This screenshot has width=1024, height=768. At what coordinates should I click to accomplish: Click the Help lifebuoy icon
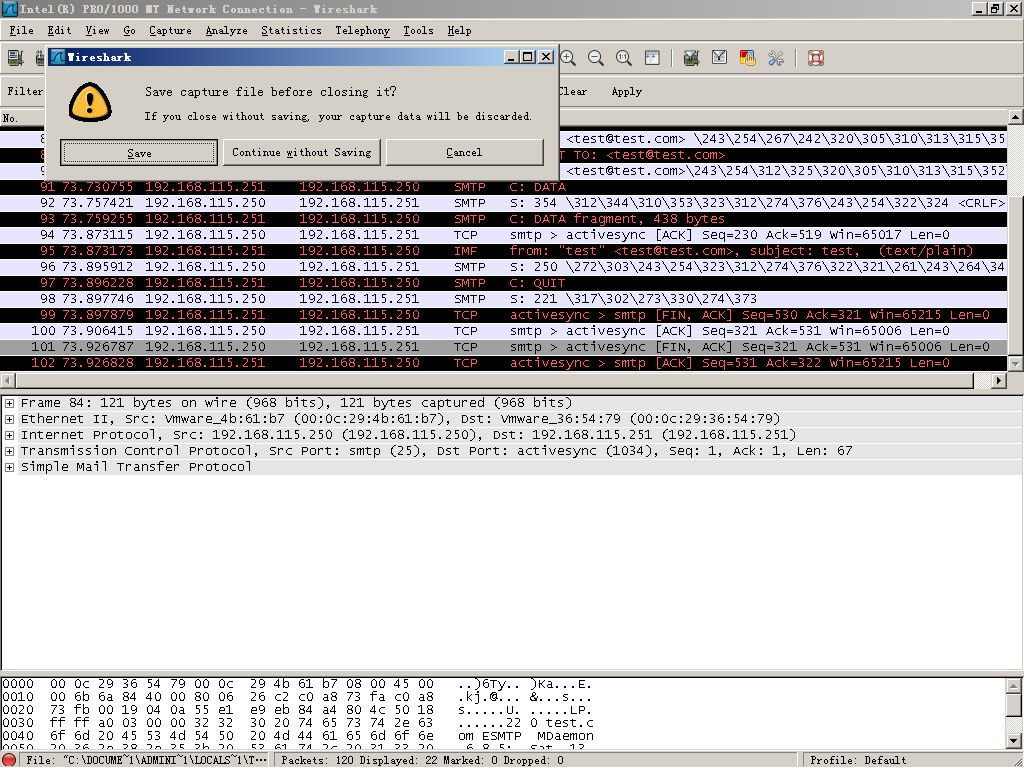pos(816,57)
